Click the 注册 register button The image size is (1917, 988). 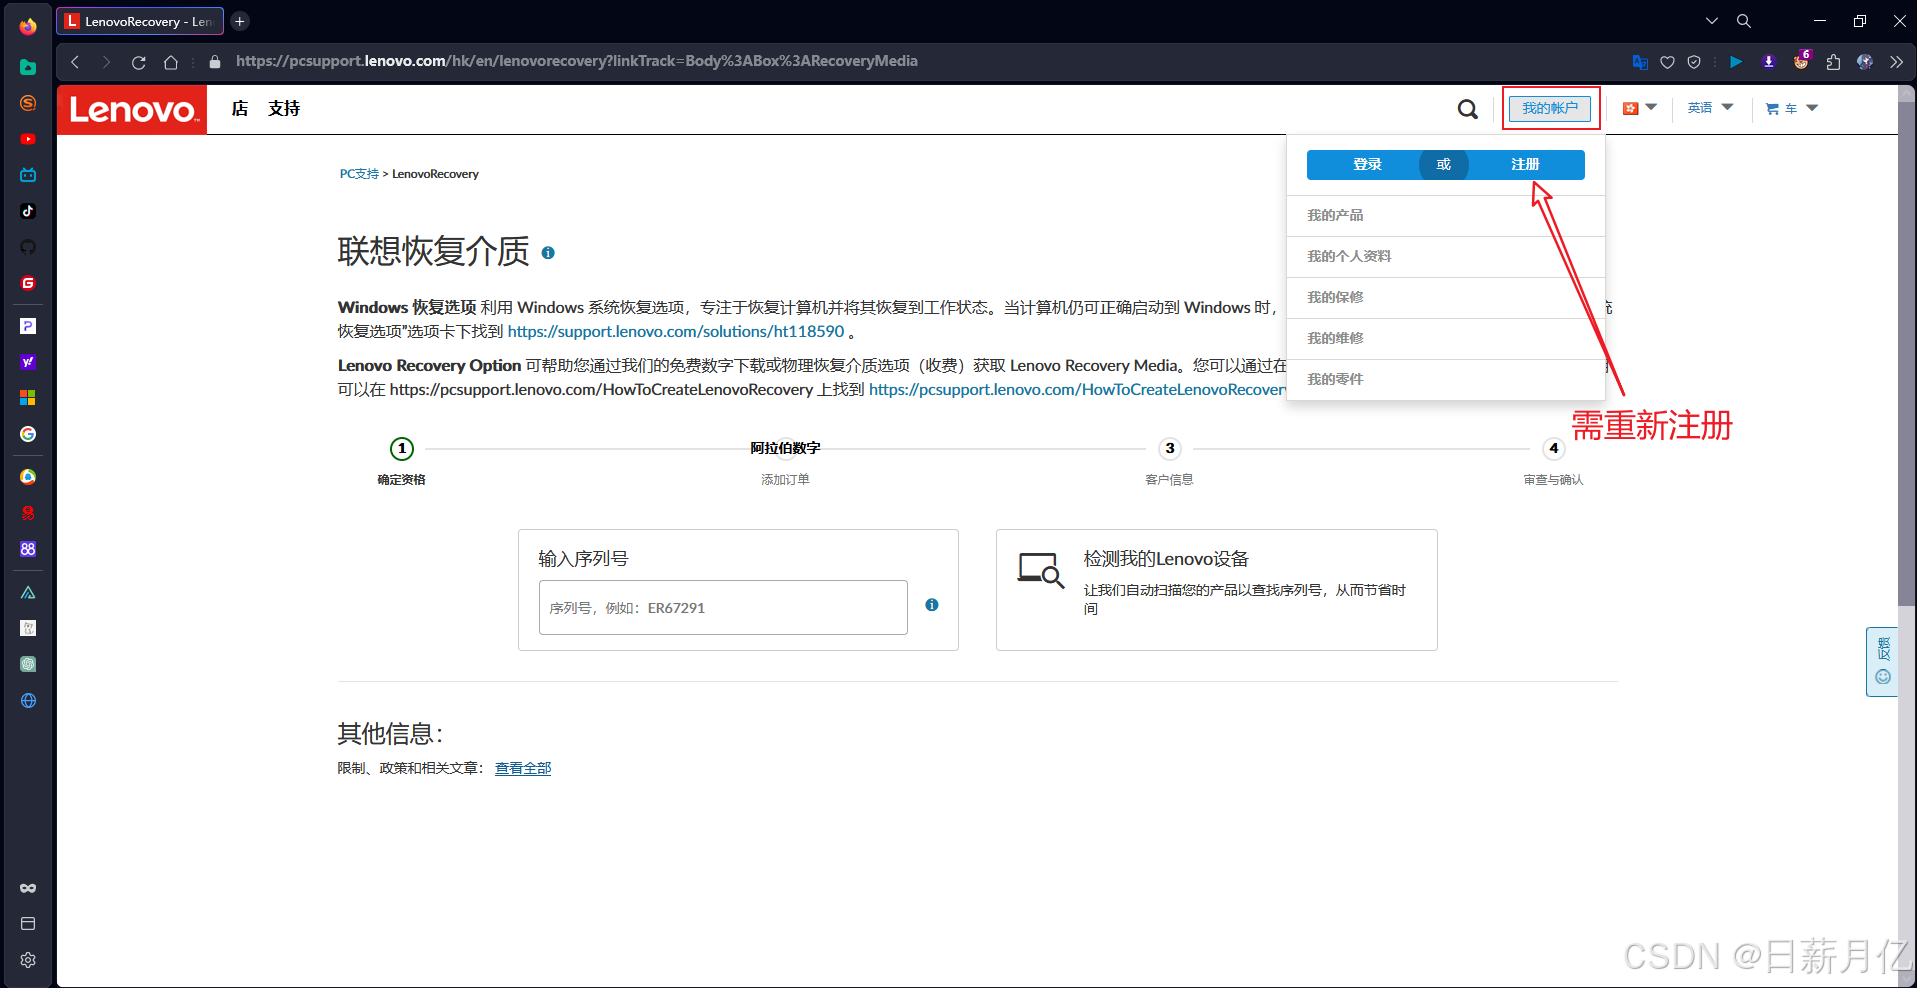1525,165
